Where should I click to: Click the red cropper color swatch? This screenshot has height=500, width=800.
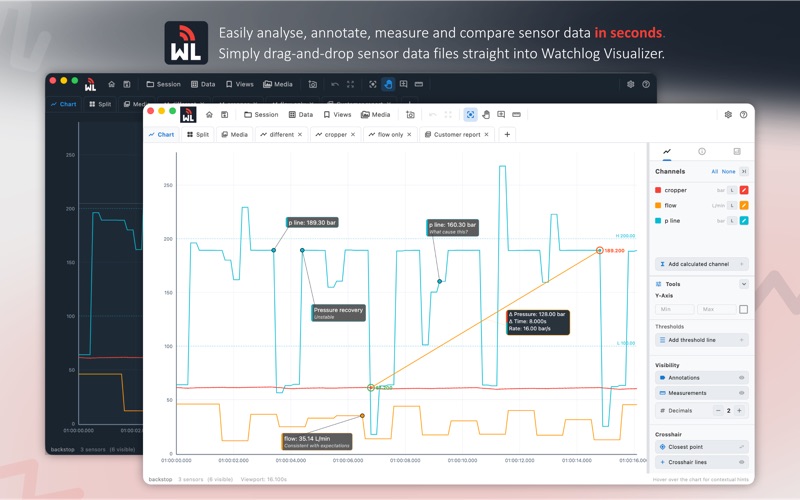(x=658, y=190)
